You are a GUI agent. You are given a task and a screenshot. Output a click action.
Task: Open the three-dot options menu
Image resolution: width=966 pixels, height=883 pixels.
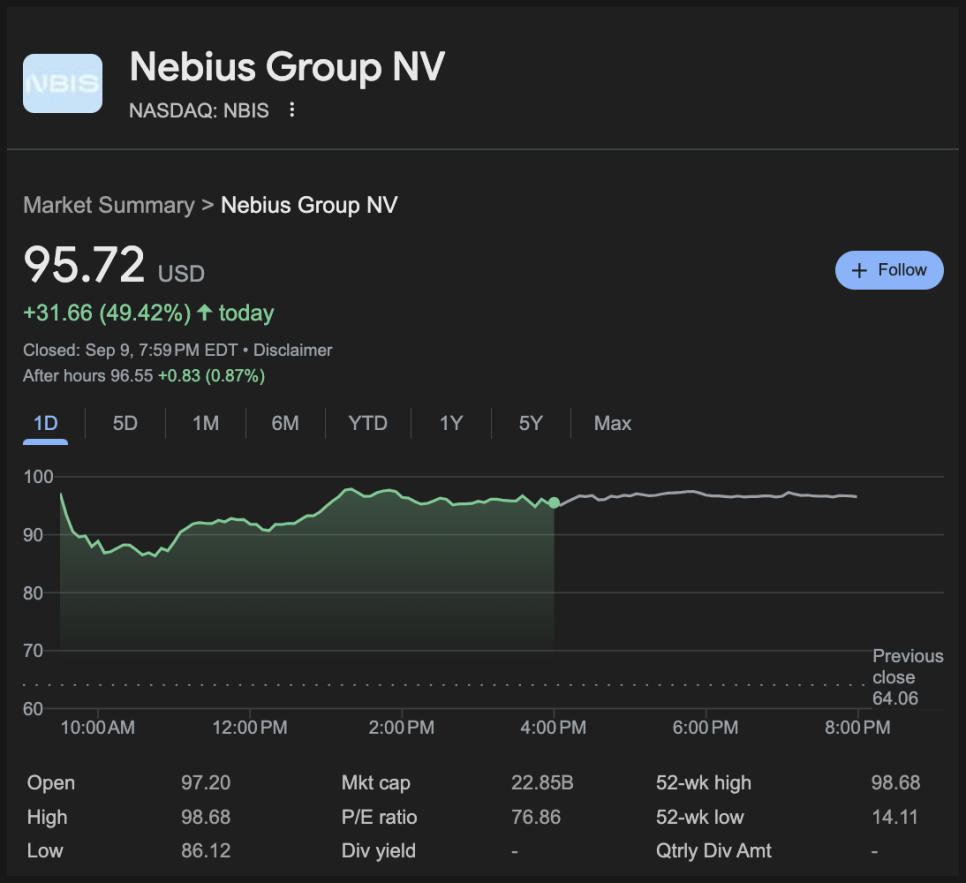(x=292, y=110)
